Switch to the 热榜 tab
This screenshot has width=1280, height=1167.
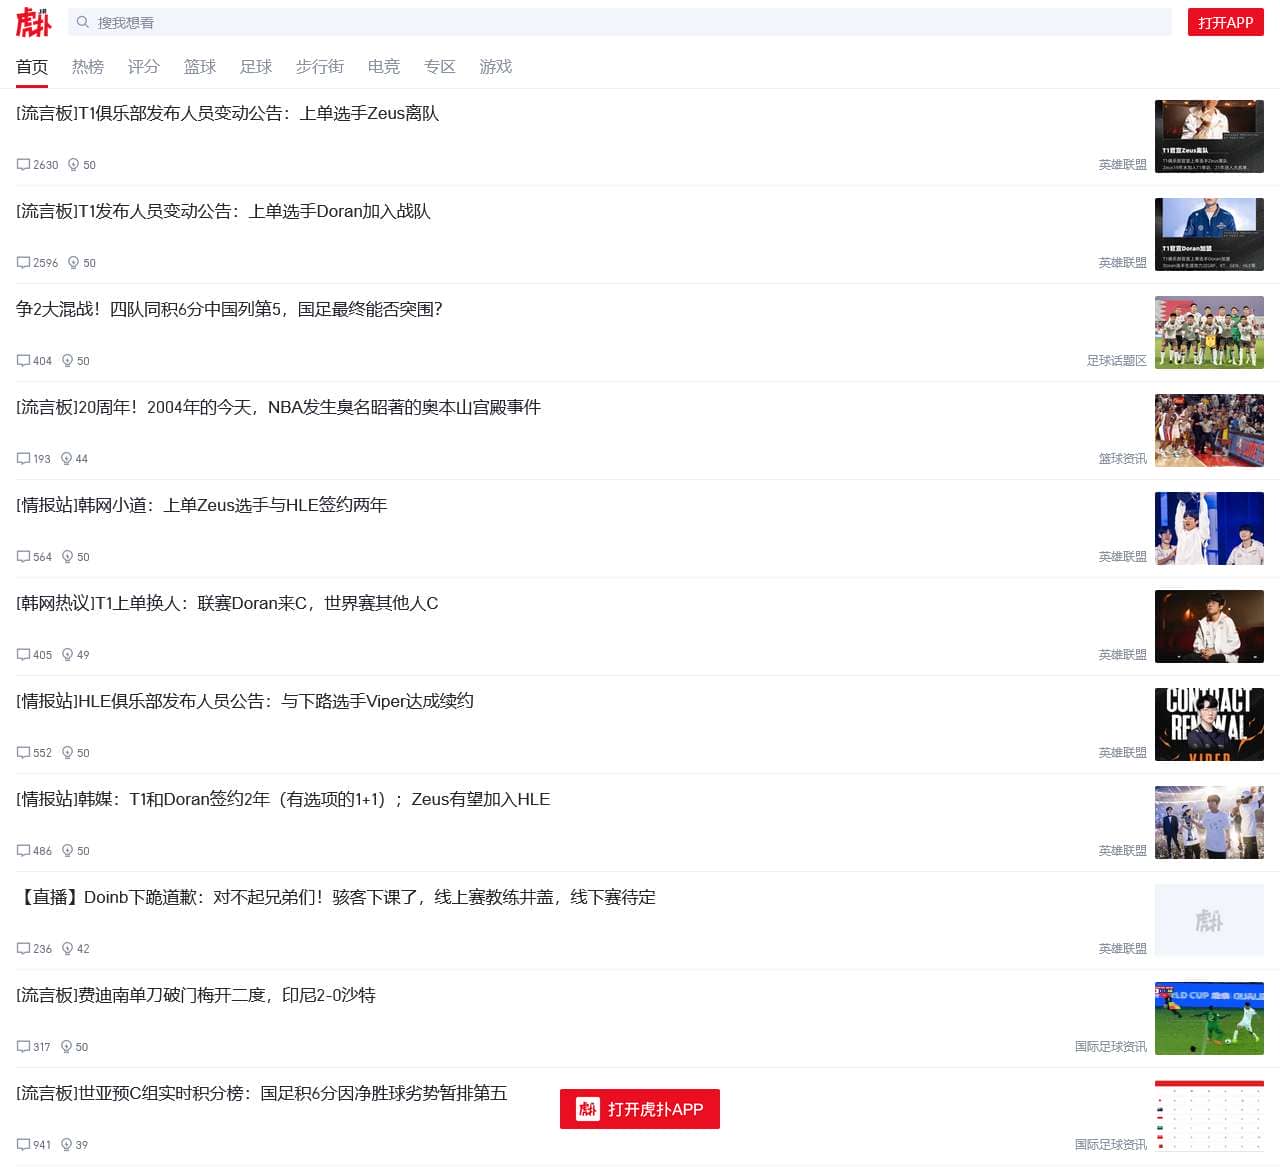[x=87, y=66]
